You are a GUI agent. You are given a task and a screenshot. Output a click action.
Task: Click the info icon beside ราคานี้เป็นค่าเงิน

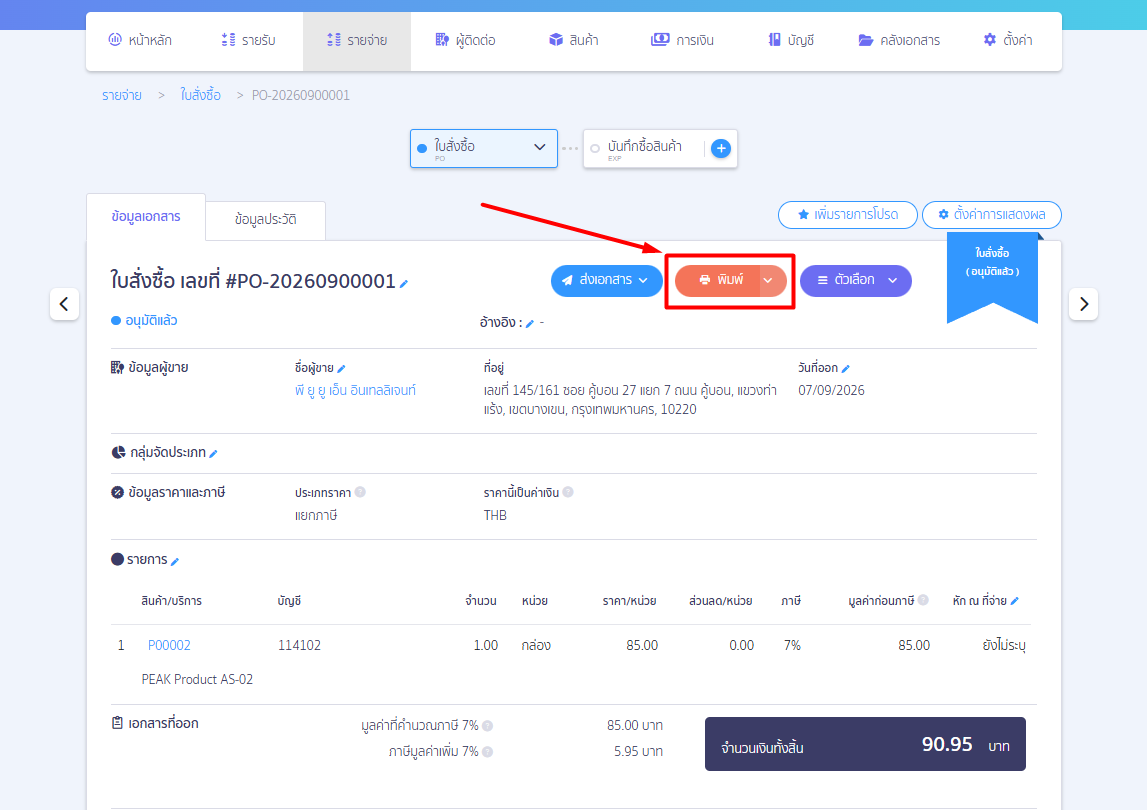pos(568,492)
